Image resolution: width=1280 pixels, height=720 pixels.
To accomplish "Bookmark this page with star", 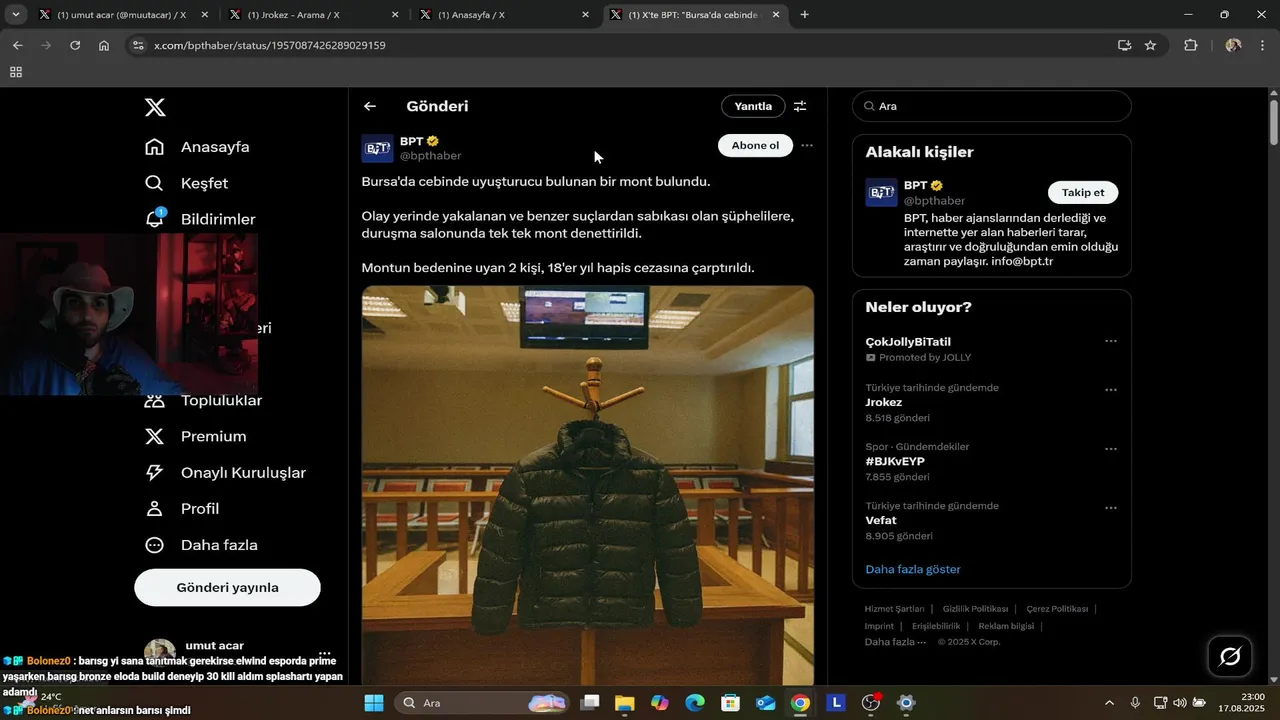I will coord(1151,45).
